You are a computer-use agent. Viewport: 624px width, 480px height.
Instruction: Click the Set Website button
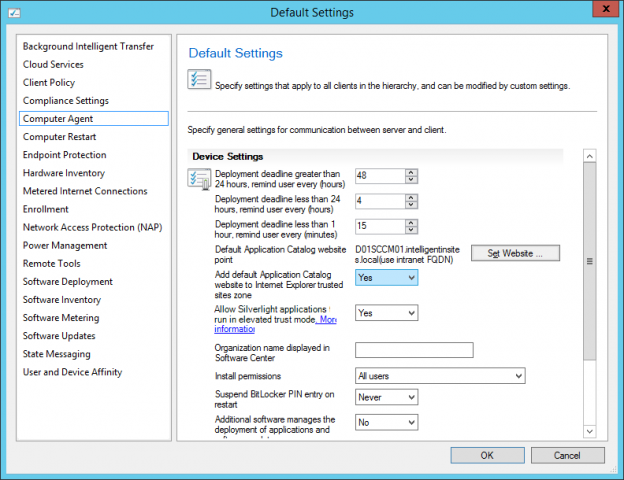point(515,253)
